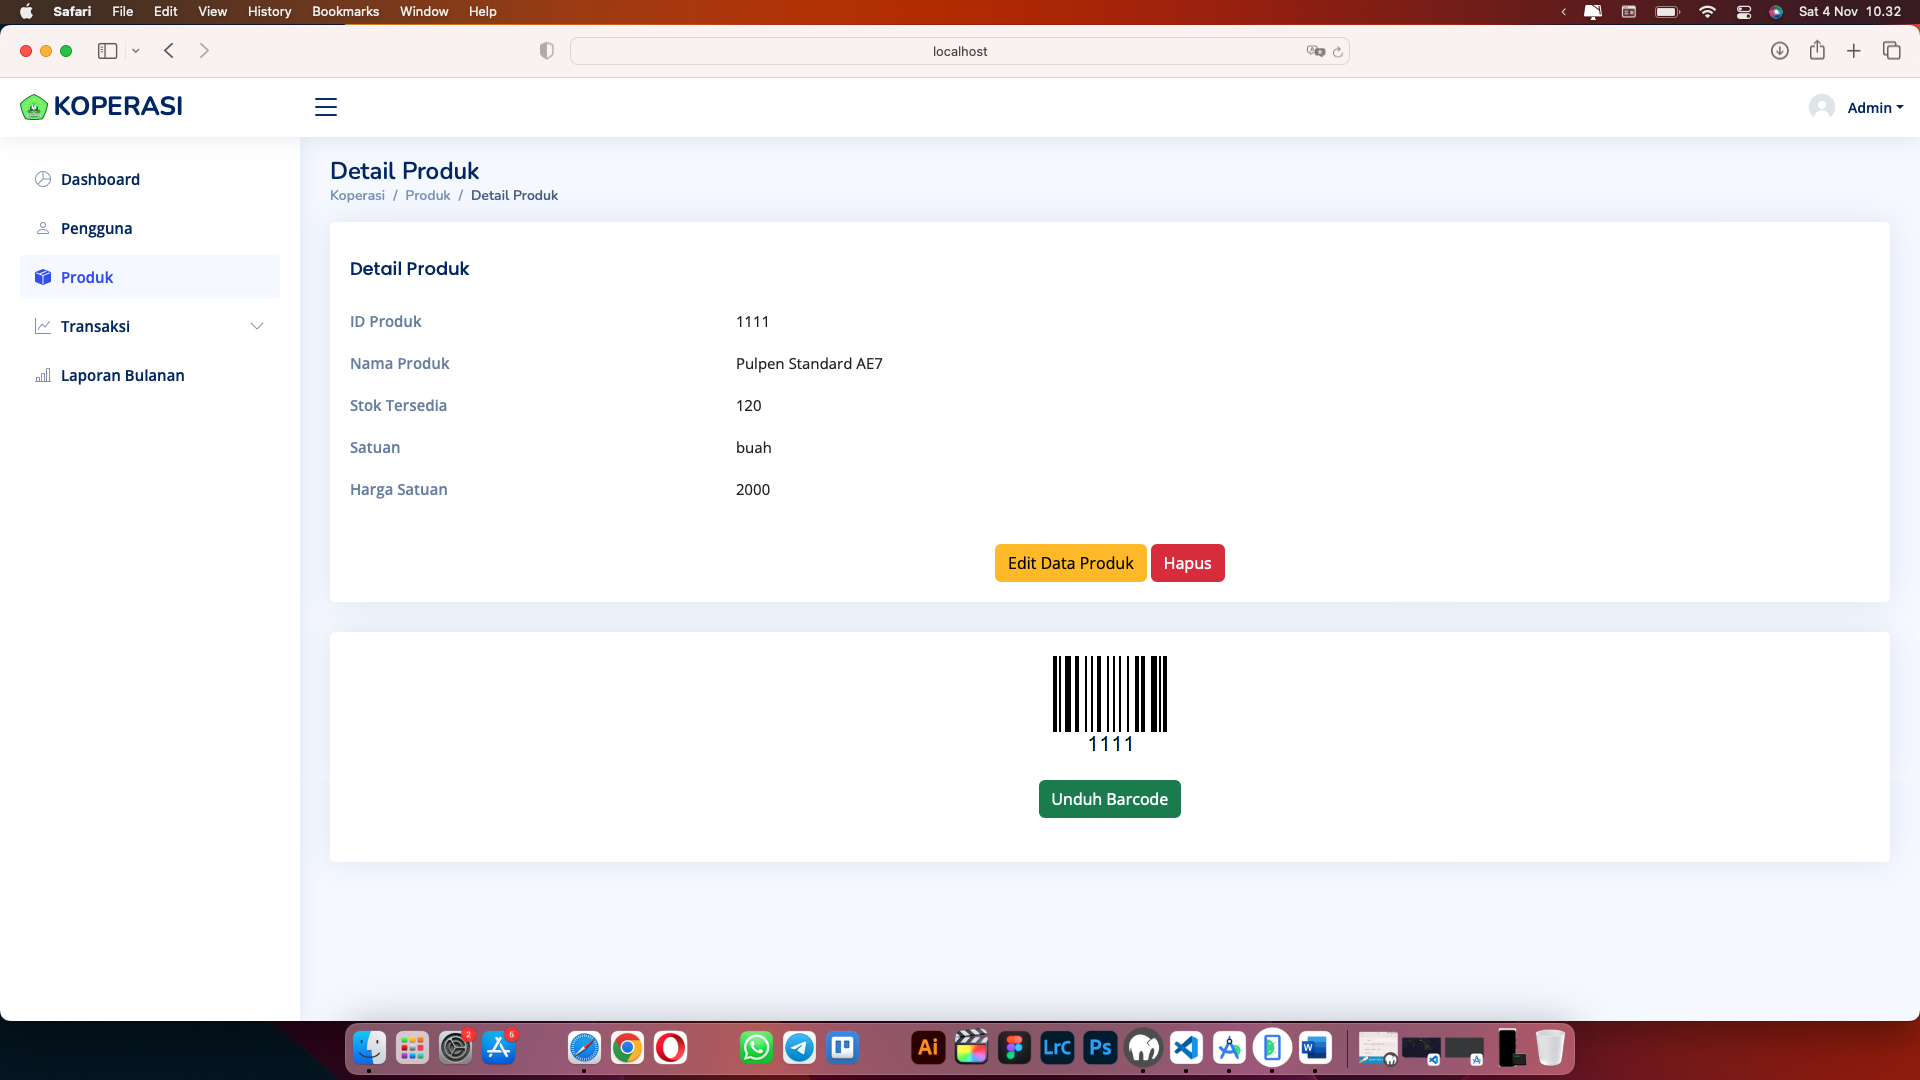Click the Edit Data Produk button
Viewport: 1920px width, 1080px height.
pos(1070,563)
